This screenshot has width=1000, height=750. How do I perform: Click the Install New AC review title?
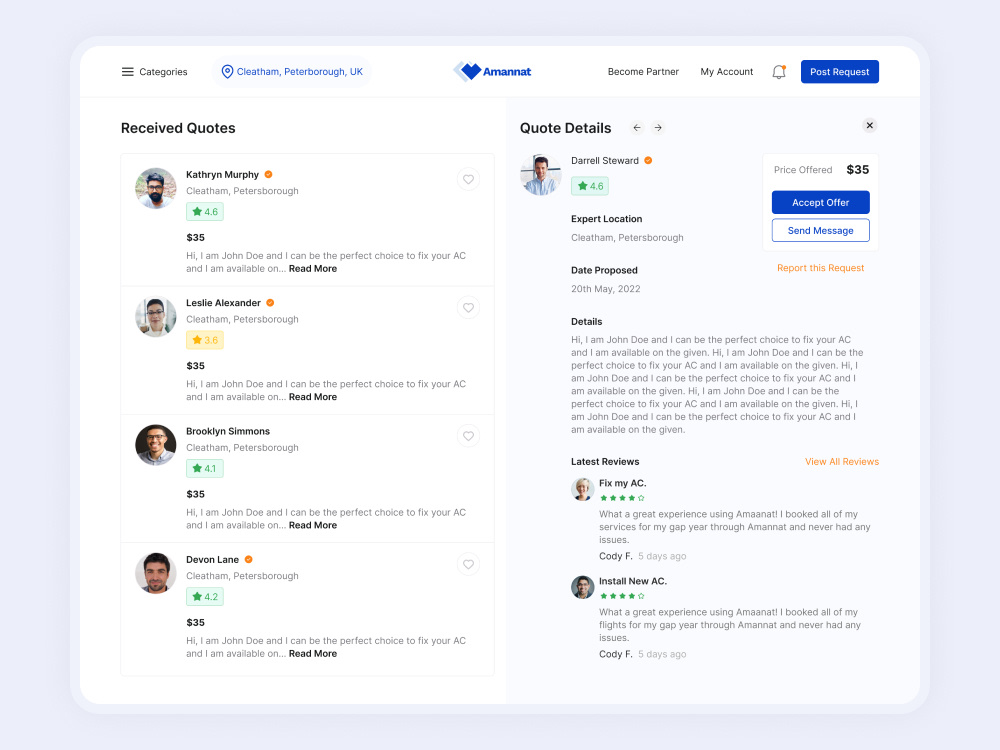pyautogui.click(x=633, y=581)
